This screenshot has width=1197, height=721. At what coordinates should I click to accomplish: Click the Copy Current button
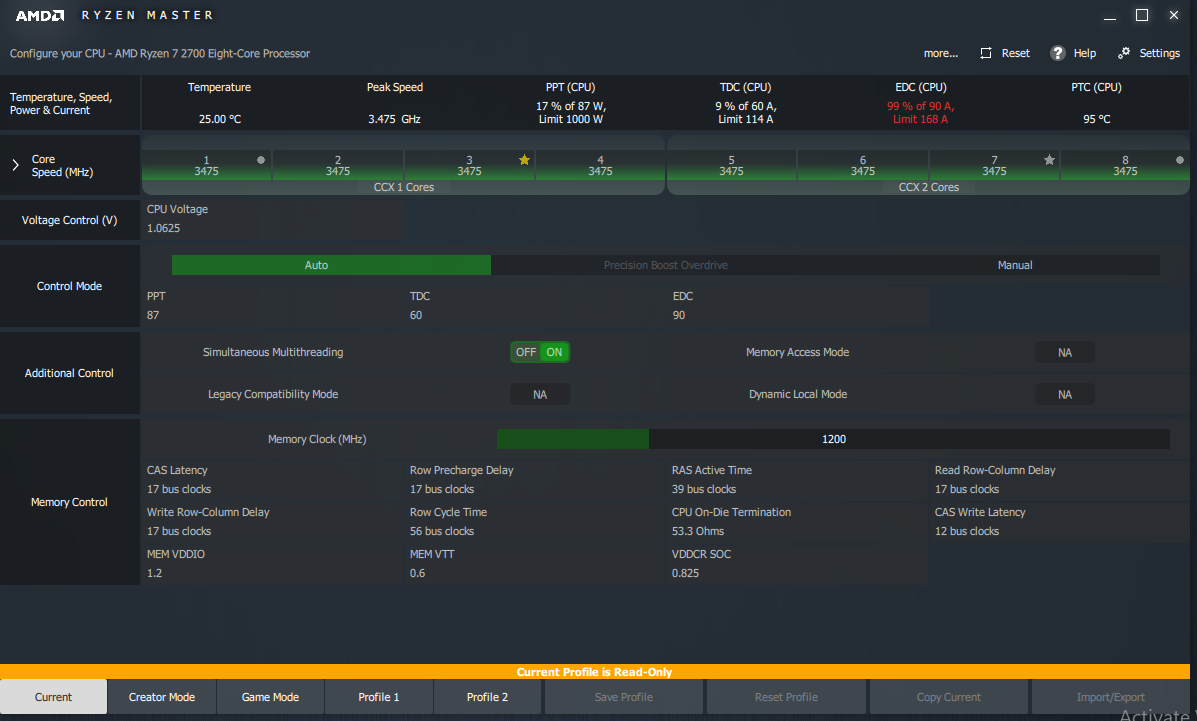tap(948, 697)
